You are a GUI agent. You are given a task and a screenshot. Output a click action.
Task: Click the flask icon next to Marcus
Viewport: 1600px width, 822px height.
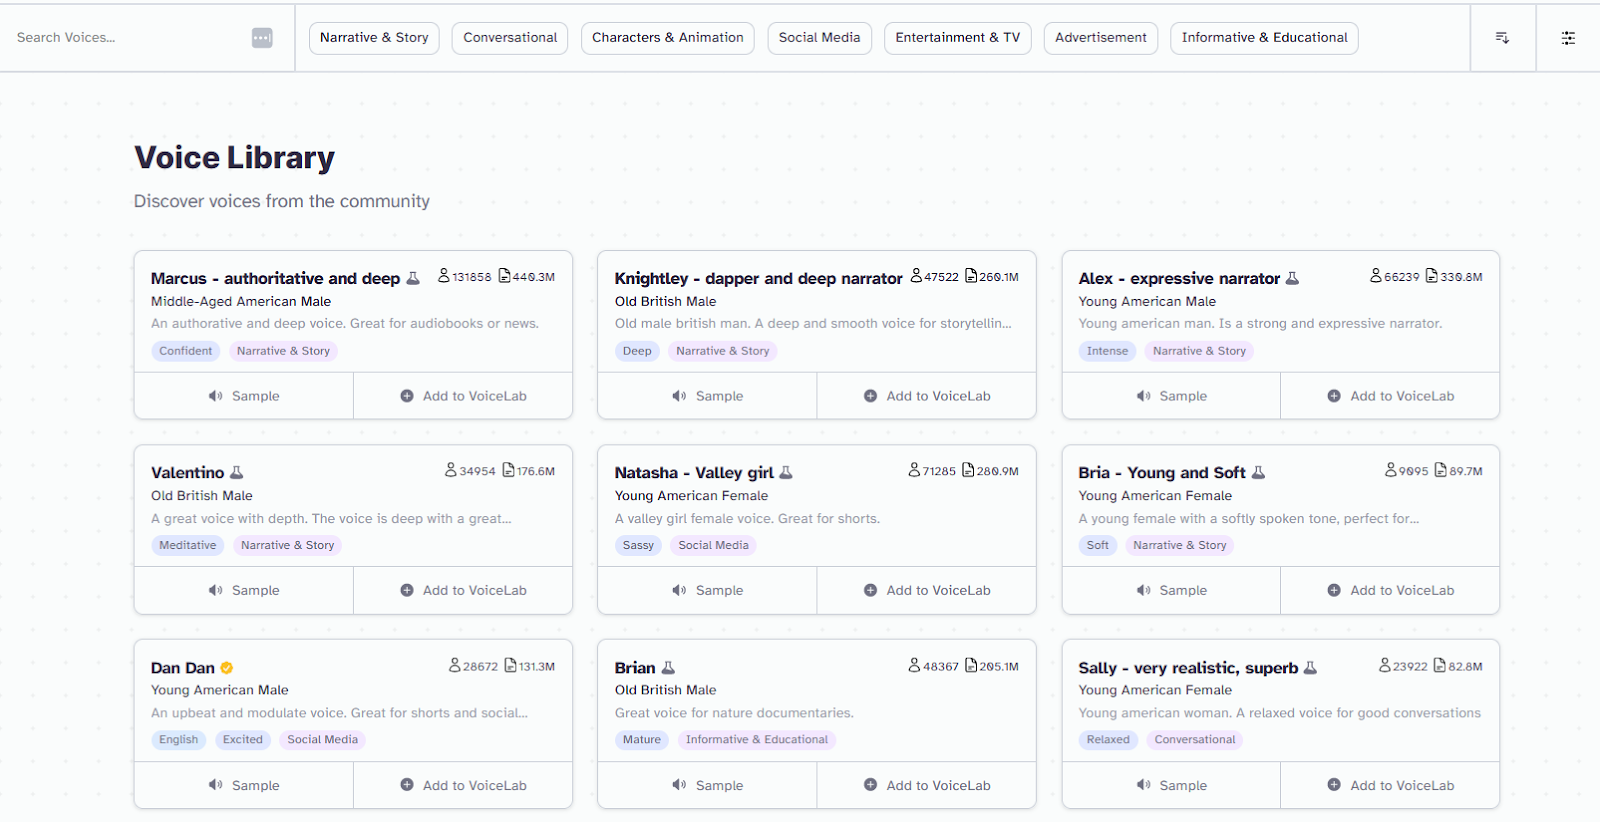point(413,279)
